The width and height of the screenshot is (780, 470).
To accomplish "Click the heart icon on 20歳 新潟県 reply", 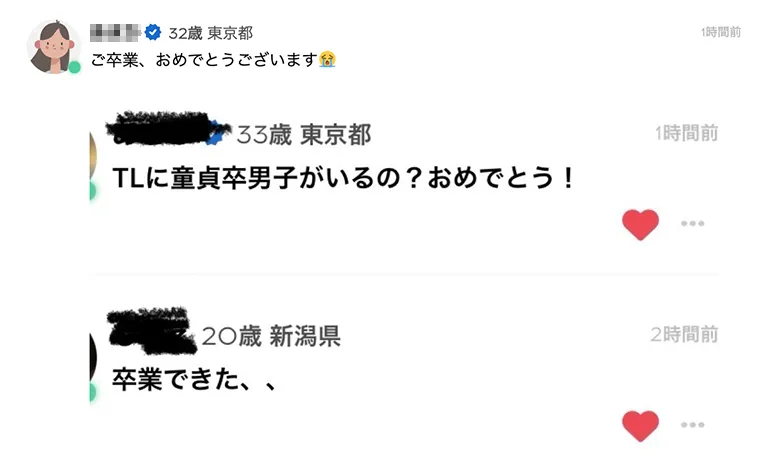I will click(640, 426).
